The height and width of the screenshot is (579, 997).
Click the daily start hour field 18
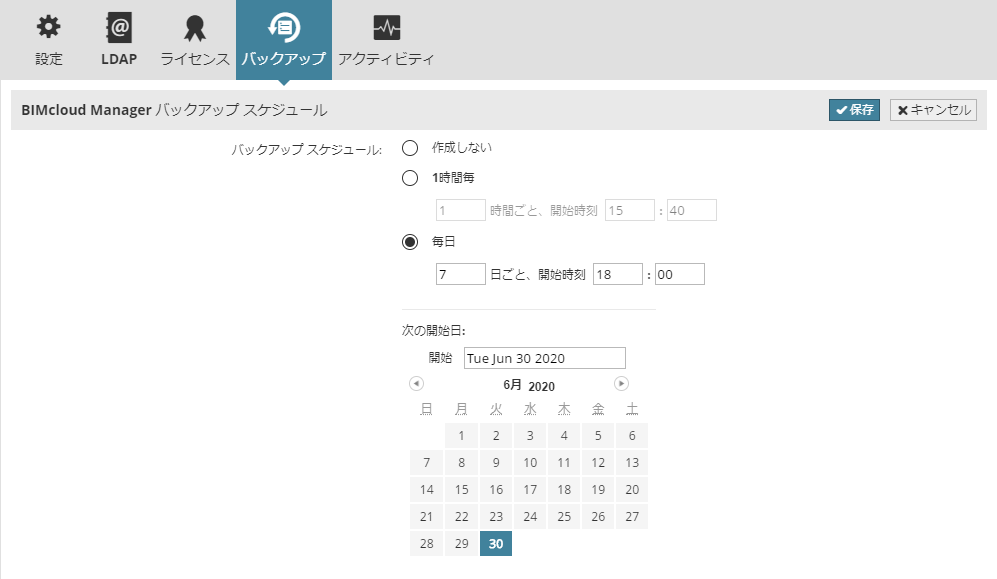click(617, 275)
